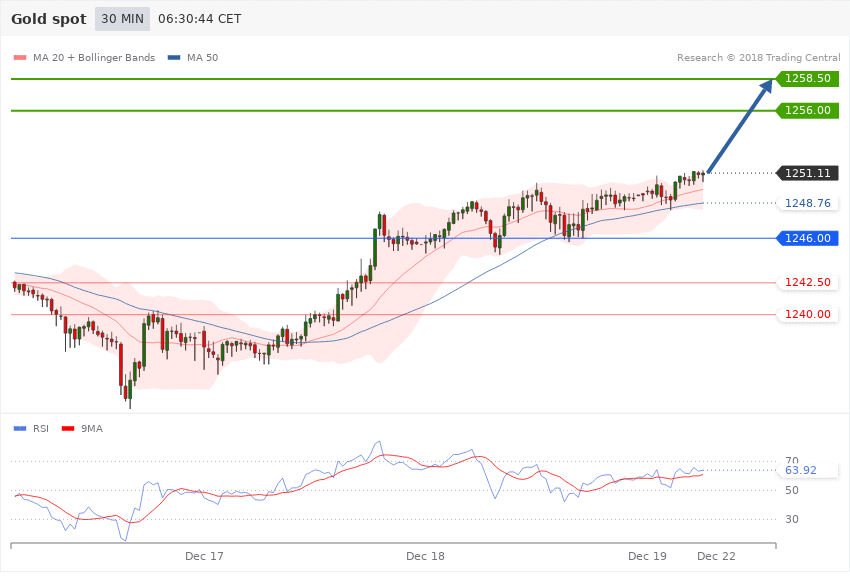Click the 1256.00 green resistance label
Screen dimensions: 850x576
[808, 111]
